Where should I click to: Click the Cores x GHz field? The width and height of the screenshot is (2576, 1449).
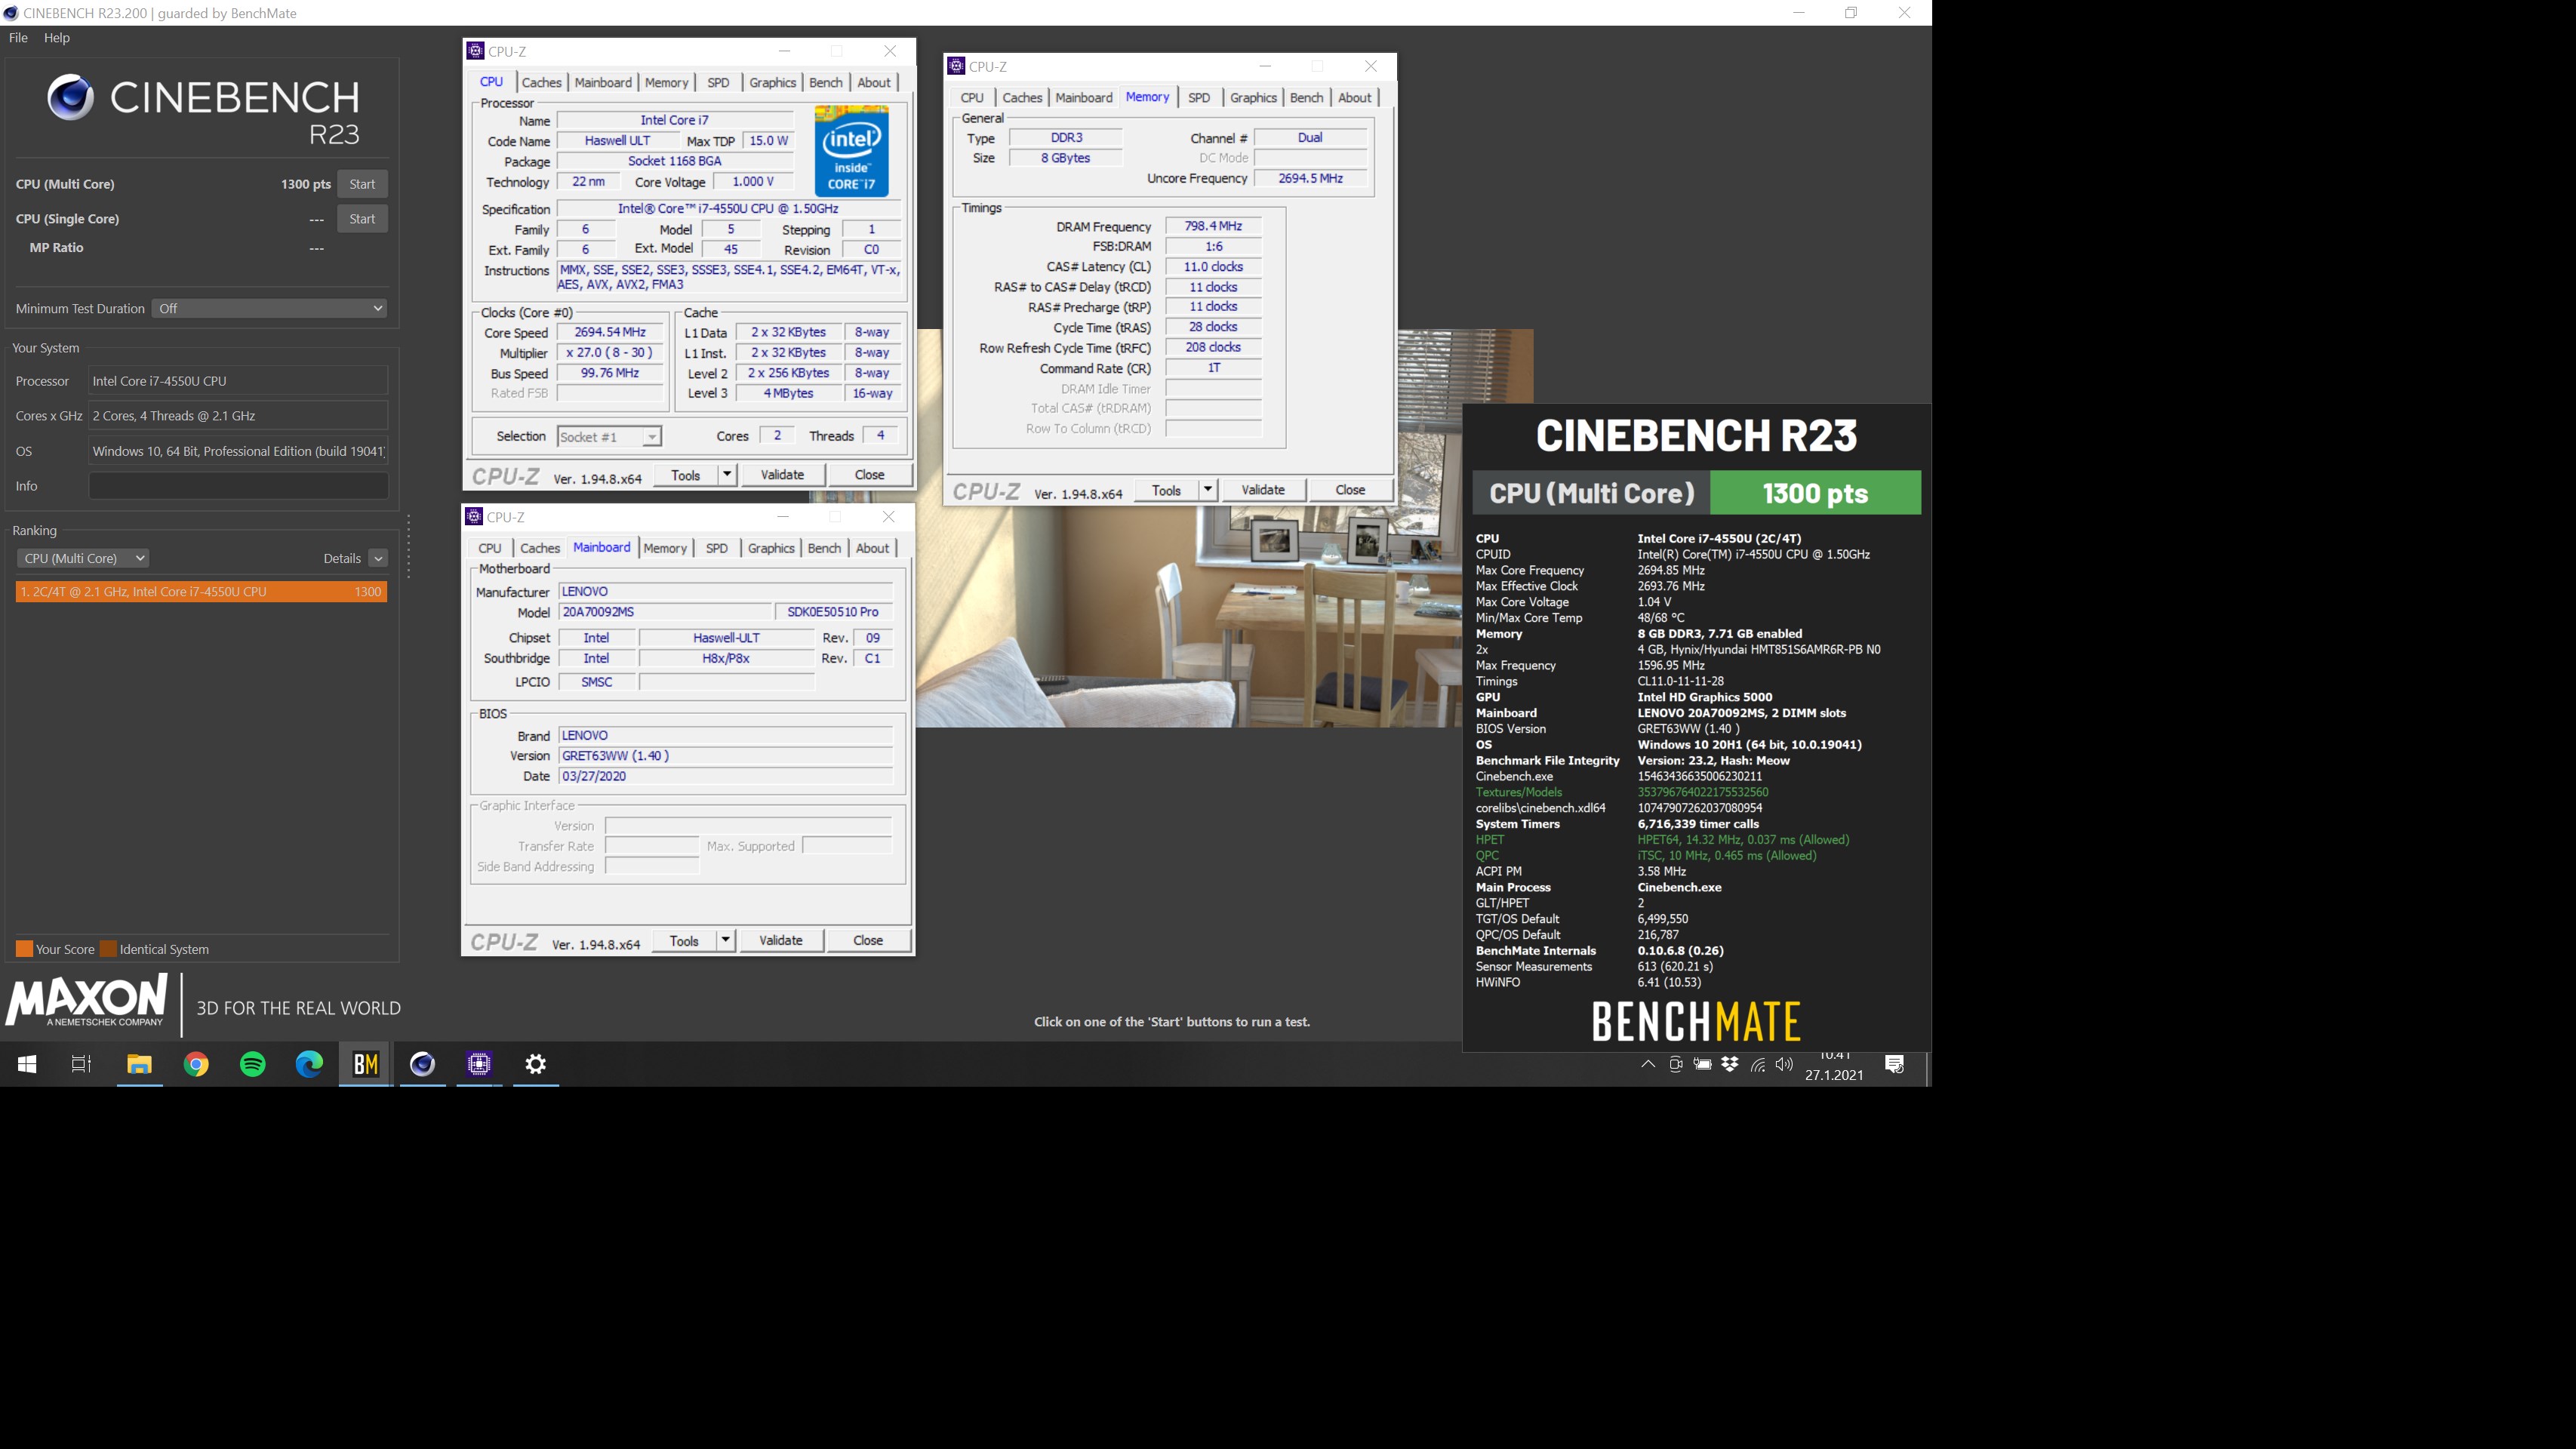(238, 415)
